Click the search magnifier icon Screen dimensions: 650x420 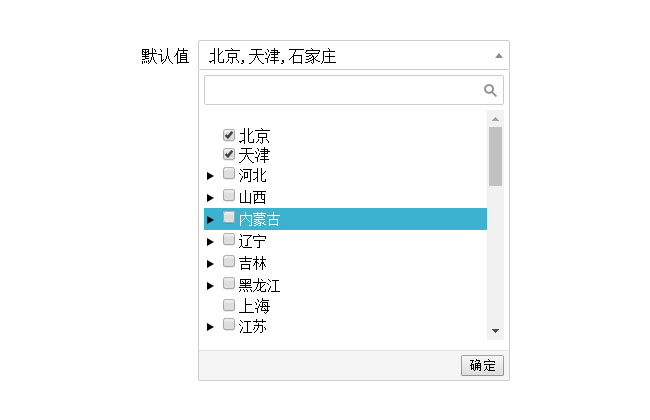[x=490, y=90]
